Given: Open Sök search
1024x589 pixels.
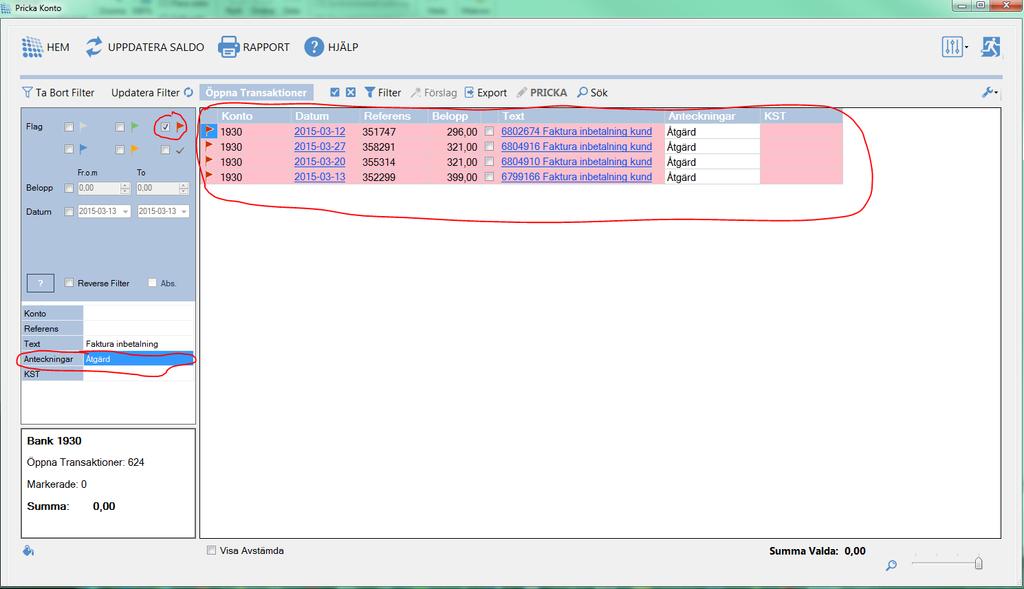Looking at the screenshot, I should (592, 93).
